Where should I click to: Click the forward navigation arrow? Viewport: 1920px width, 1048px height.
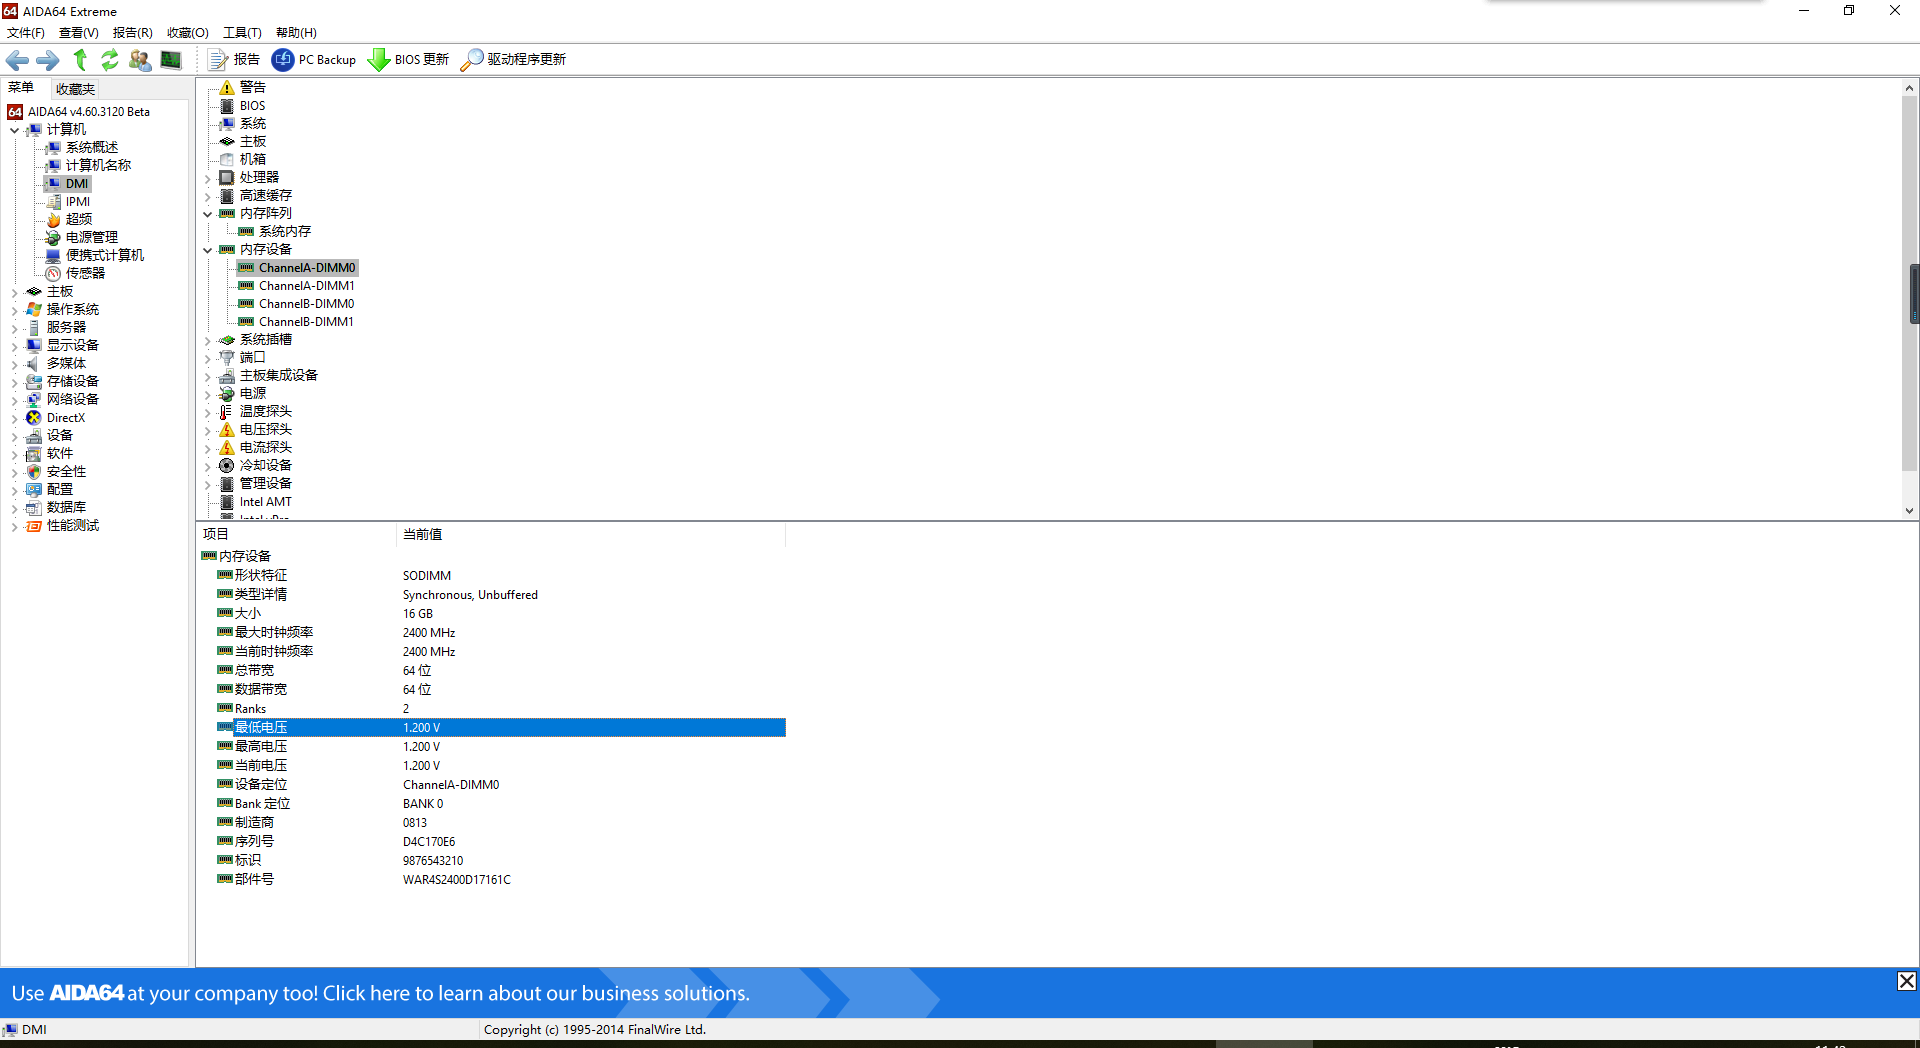coord(48,60)
